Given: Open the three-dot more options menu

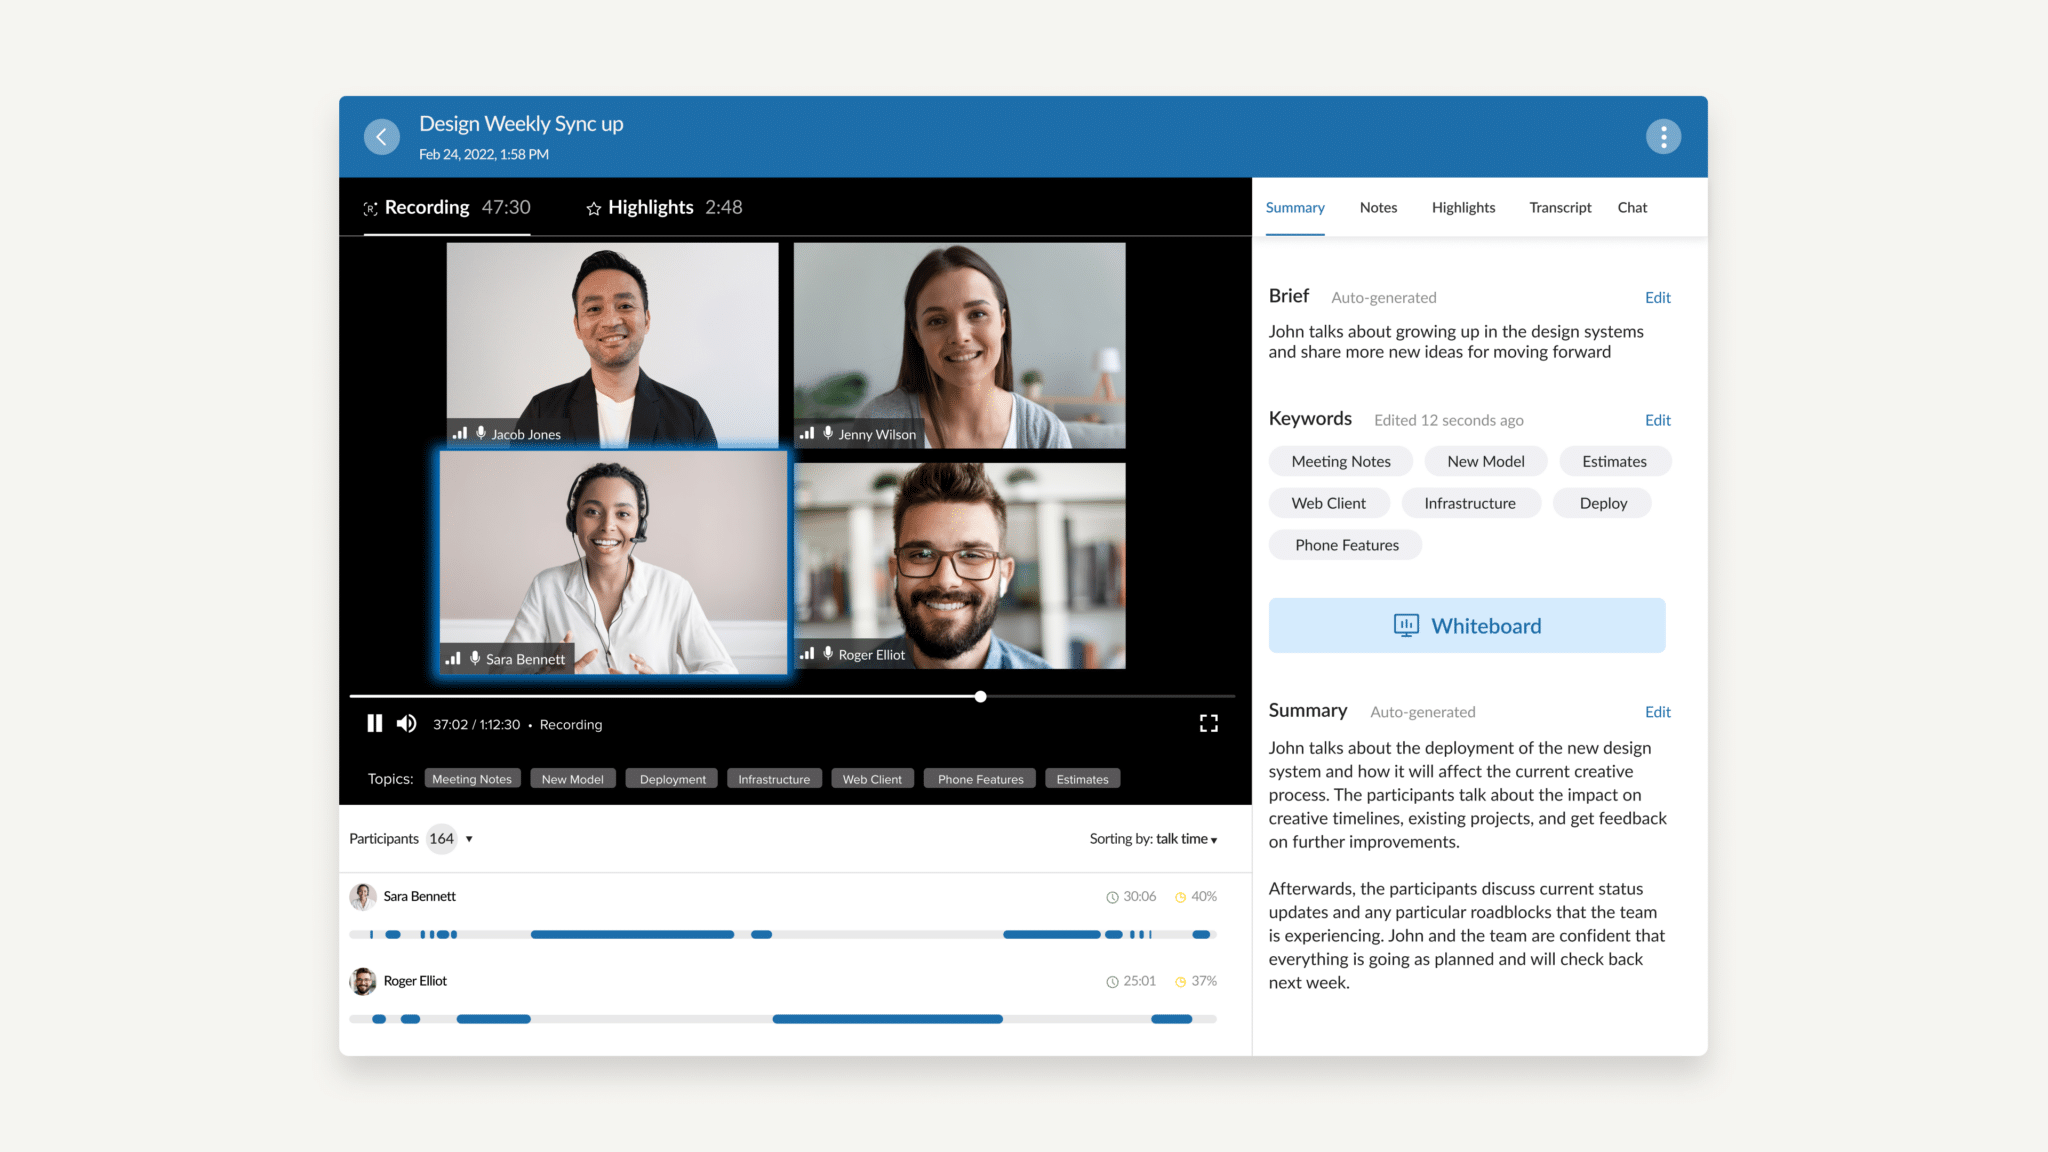Looking at the screenshot, I should click(1663, 136).
